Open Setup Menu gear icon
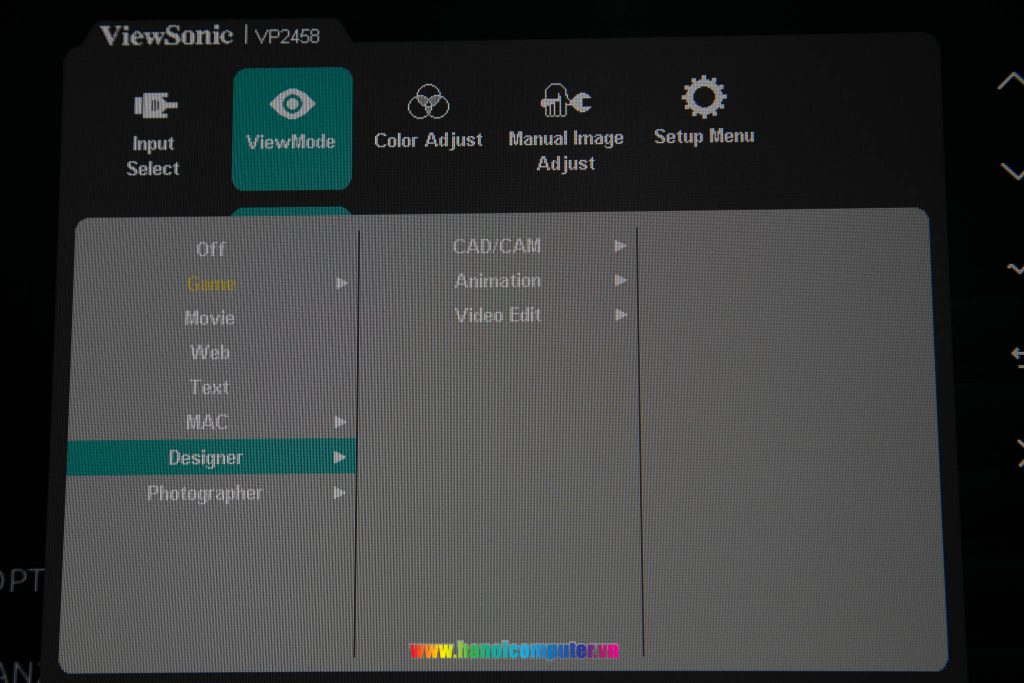 coord(703,97)
